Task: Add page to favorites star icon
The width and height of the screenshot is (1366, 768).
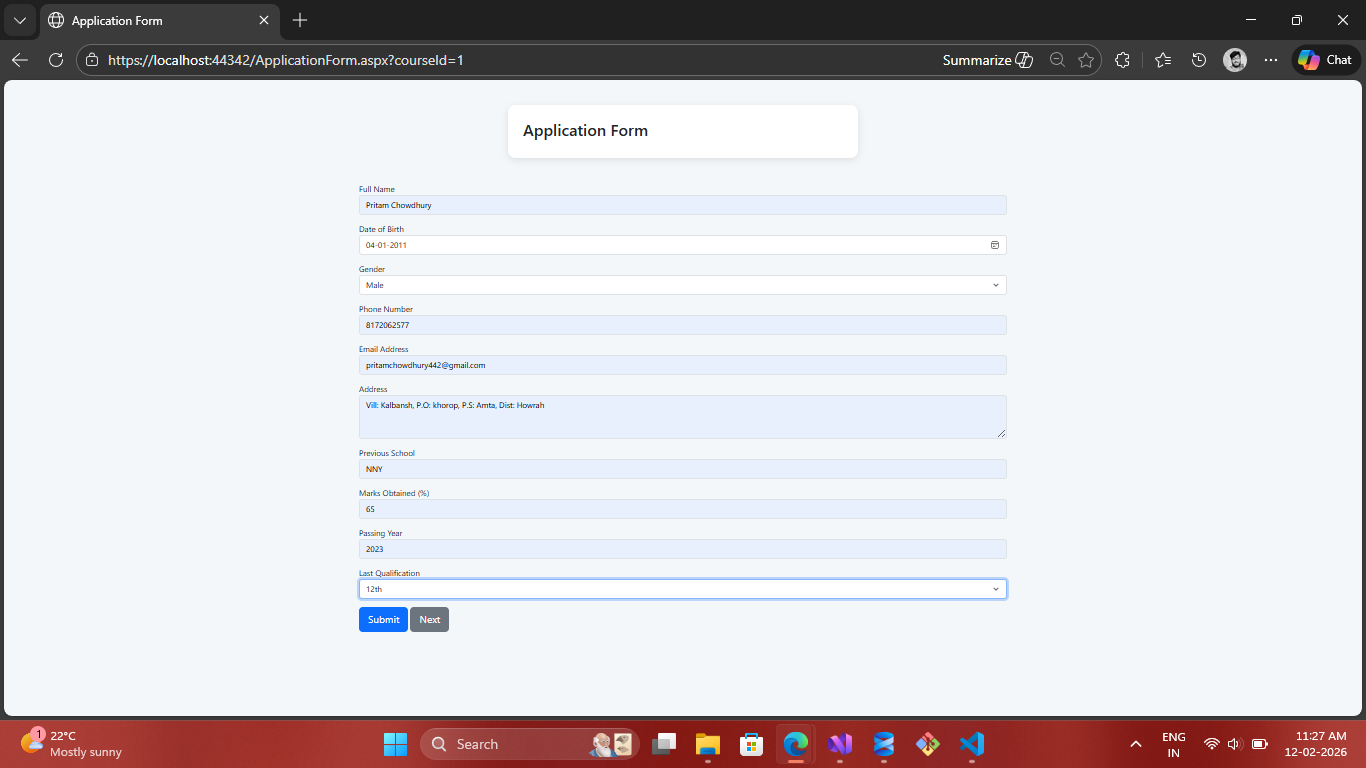Action: point(1086,60)
